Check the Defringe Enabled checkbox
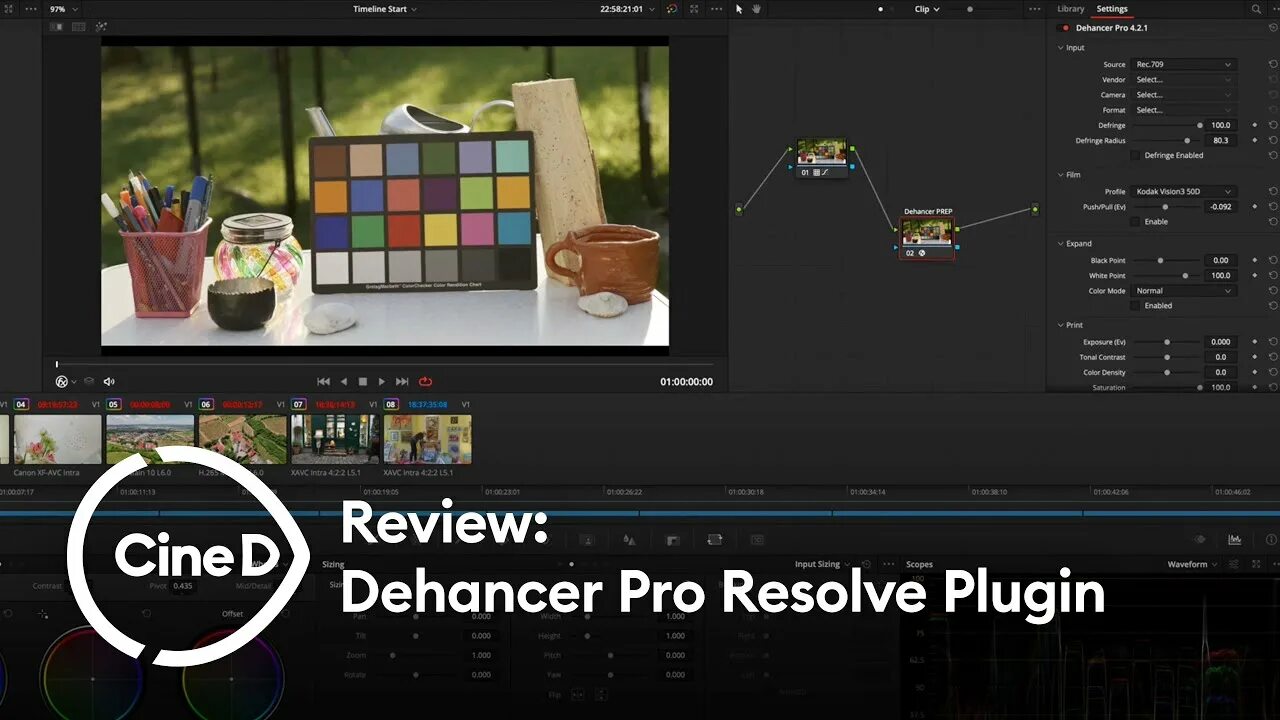The height and width of the screenshot is (720, 1280). [x=1135, y=156]
